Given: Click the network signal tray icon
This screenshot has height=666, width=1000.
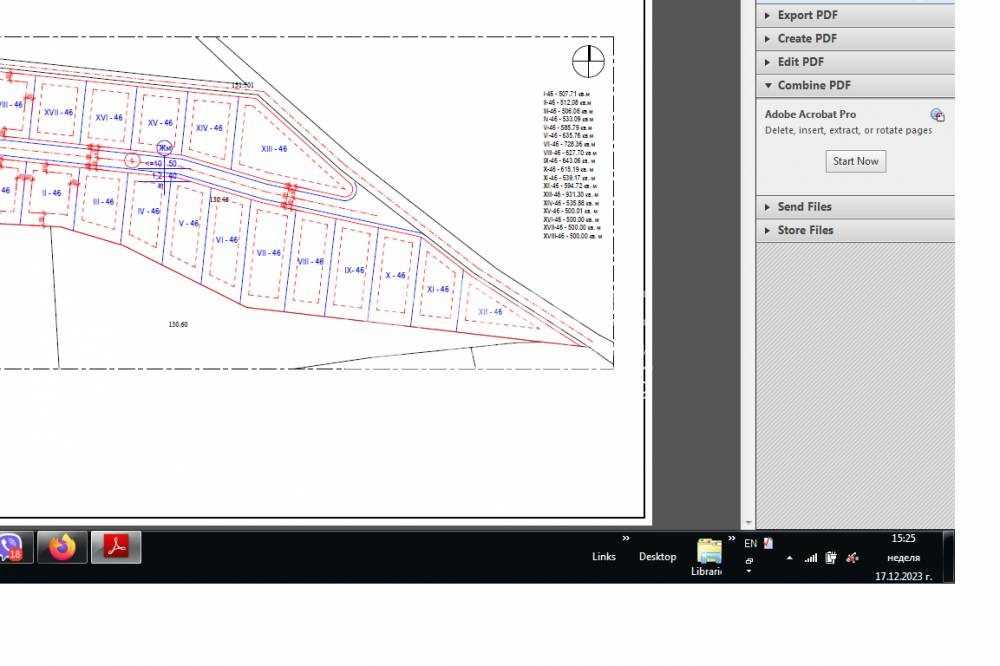Looking at the screenshot, I should [811, 558].
